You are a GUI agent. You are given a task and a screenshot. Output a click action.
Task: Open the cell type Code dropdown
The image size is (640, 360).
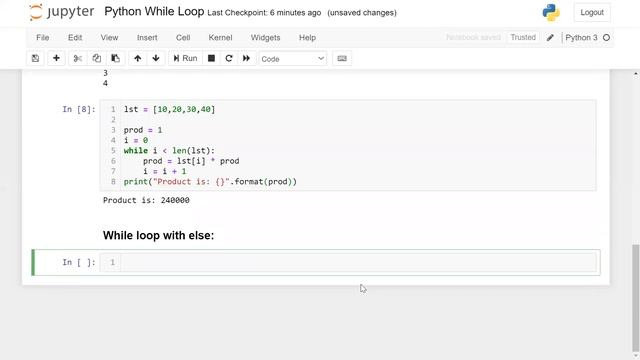click(293, 59)
